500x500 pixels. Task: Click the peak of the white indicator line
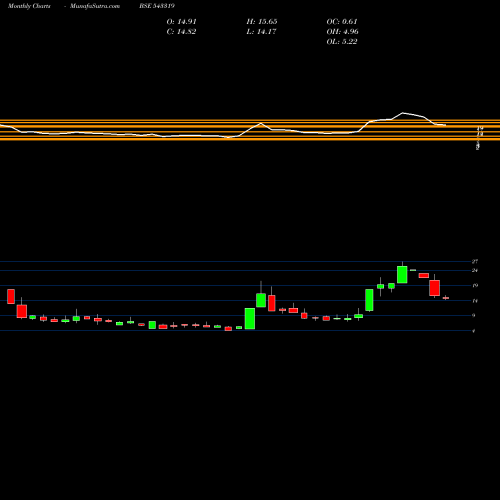tap(403, 113)
